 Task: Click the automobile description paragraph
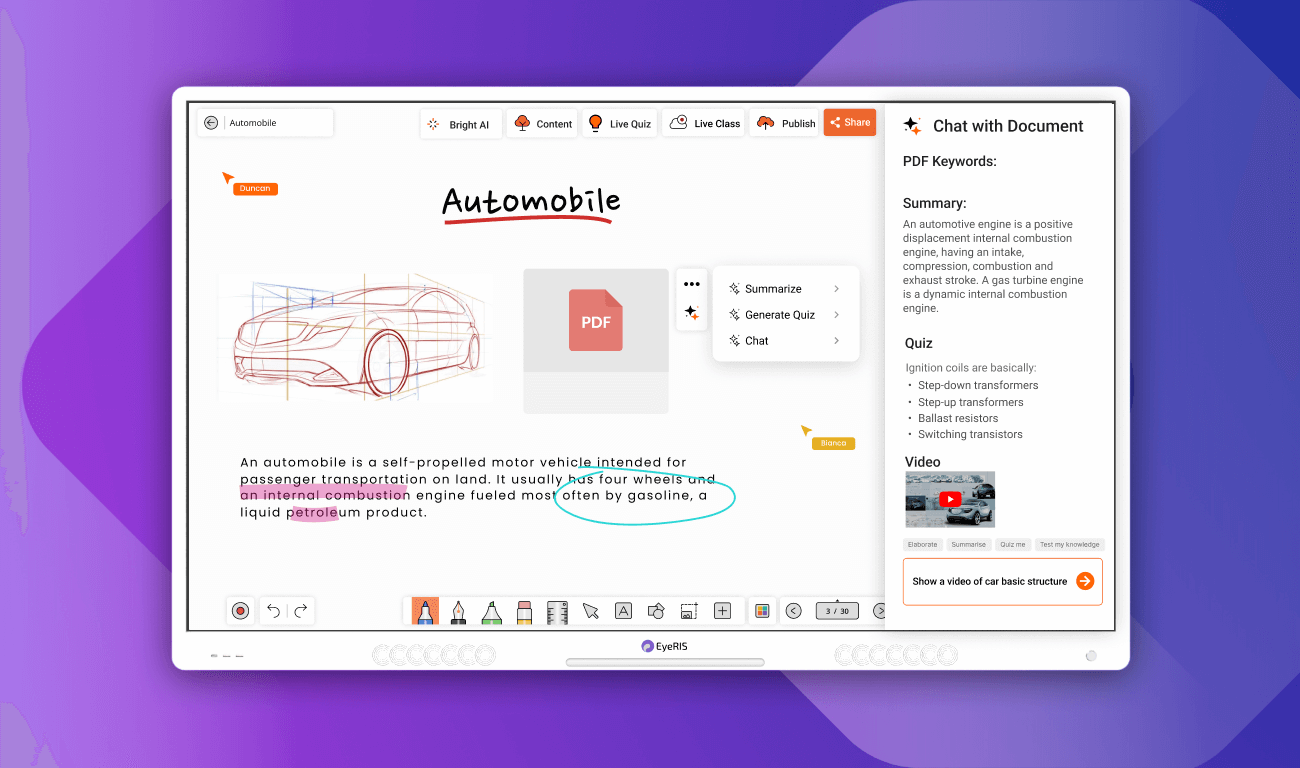click(x=478, y=487)
